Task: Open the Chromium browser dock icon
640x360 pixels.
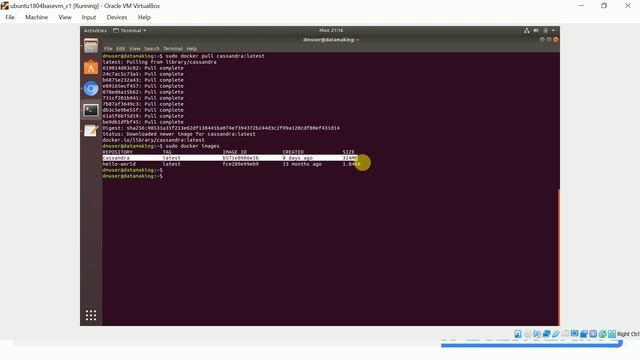Action: (x=91, y=89)
